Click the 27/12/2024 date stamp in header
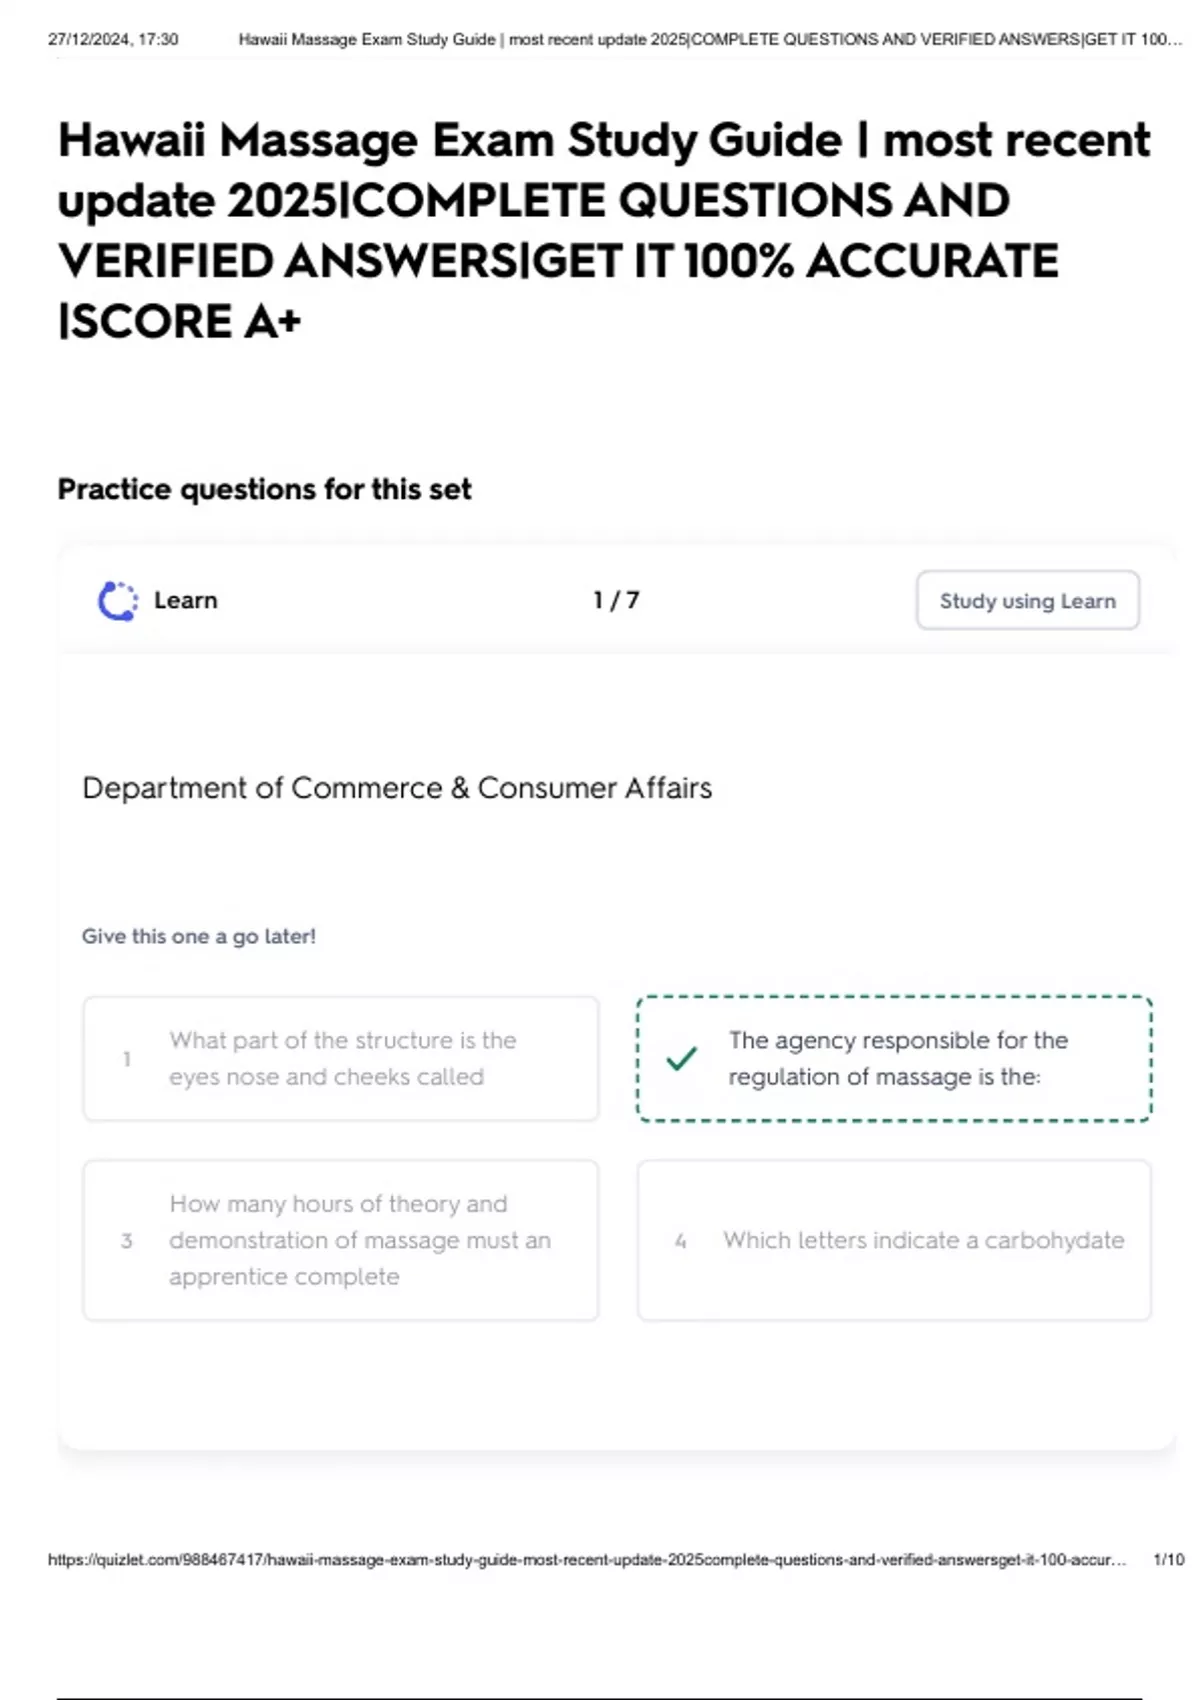 click(113, 40)
